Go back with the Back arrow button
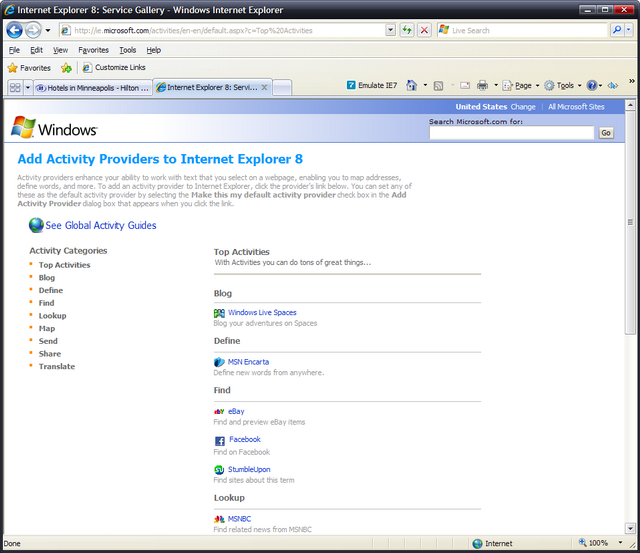Viewport: 640px width, 553px height. (x=14, y=30)
